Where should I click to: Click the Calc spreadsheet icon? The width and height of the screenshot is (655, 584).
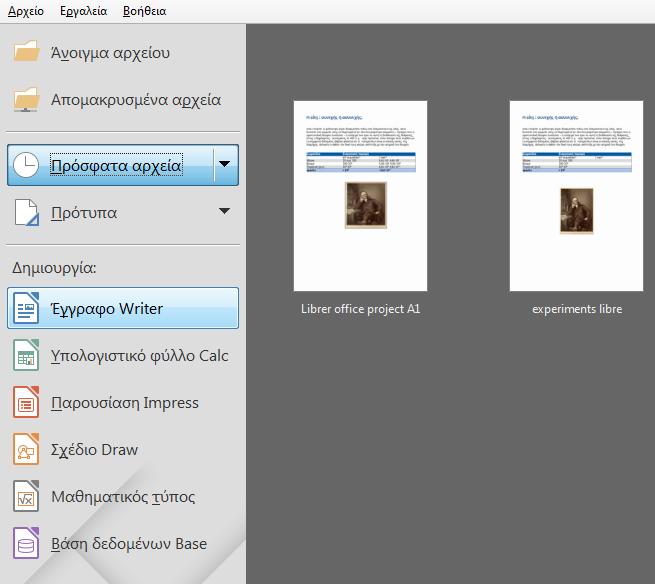(x=26, y=355)
